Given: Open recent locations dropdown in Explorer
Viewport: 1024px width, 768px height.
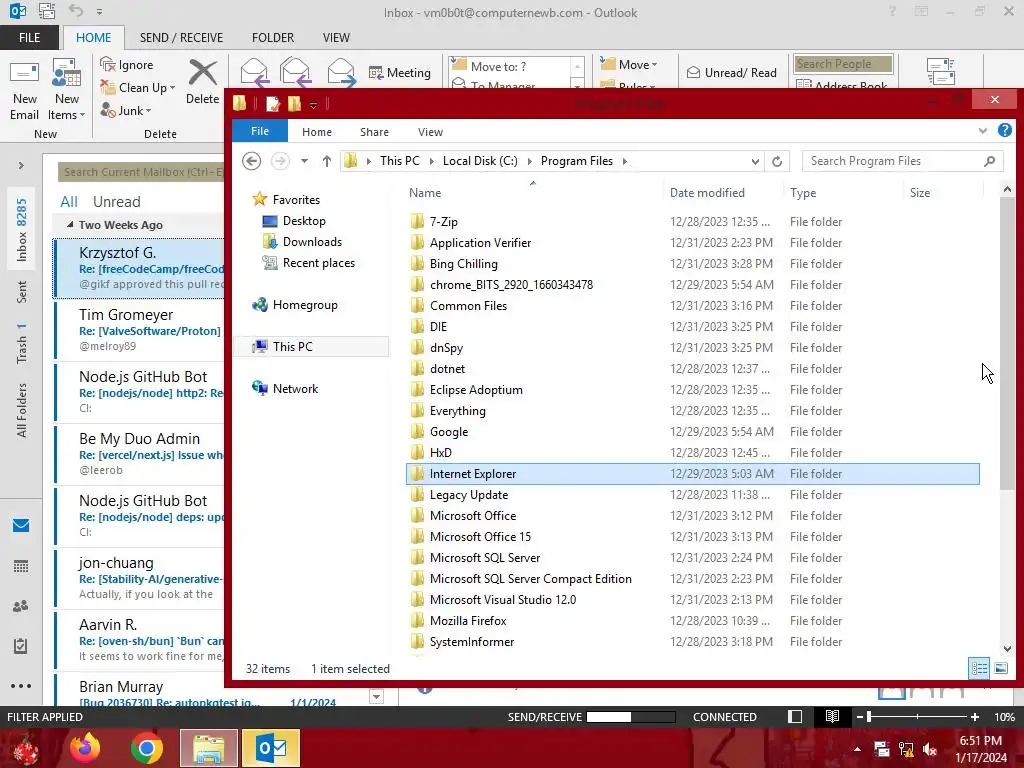Looking at the screenshot, I should [x=304, y=161].
